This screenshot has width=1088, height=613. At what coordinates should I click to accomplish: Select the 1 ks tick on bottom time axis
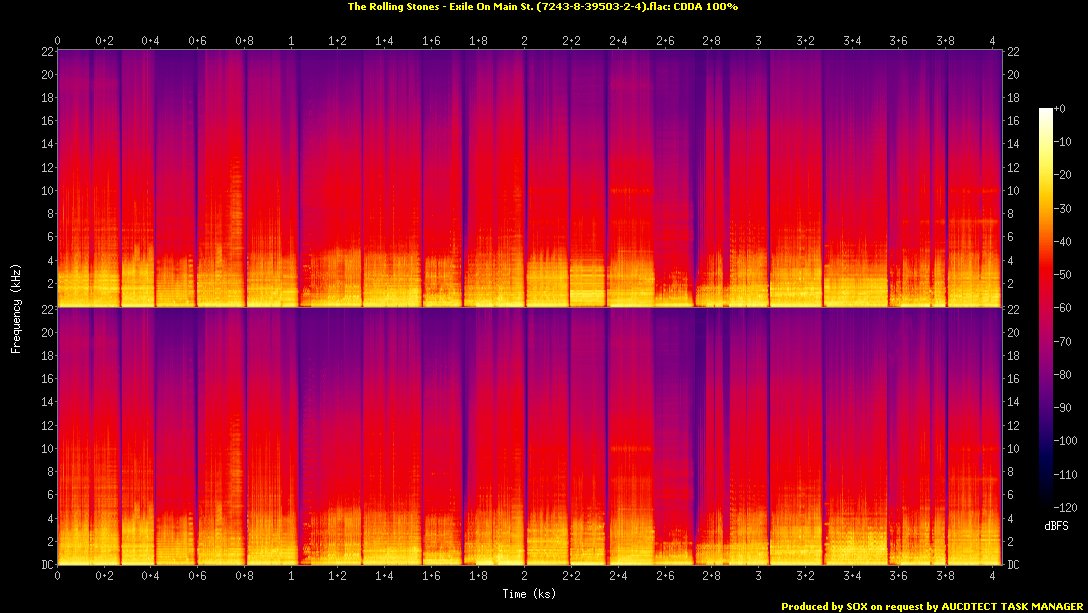click(291, 577)
